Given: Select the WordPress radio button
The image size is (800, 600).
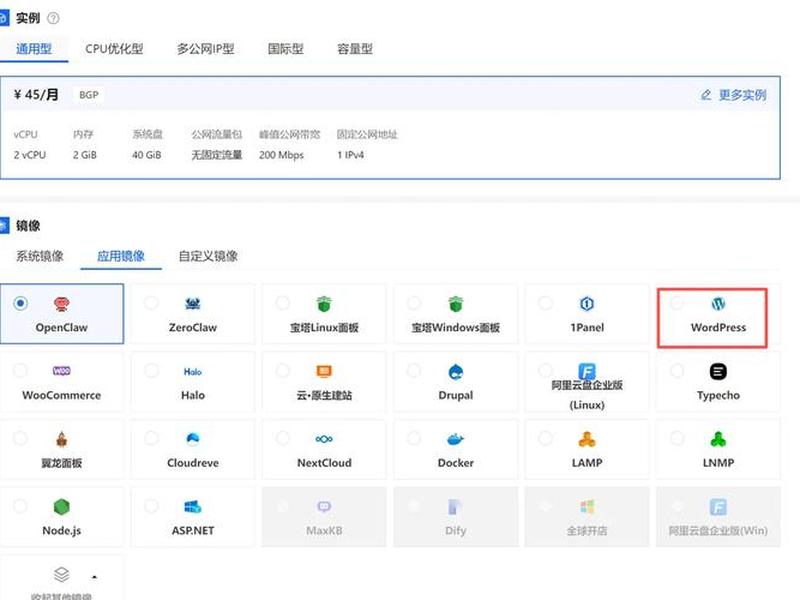Looking at the screenshot, I should pos(677,303).
